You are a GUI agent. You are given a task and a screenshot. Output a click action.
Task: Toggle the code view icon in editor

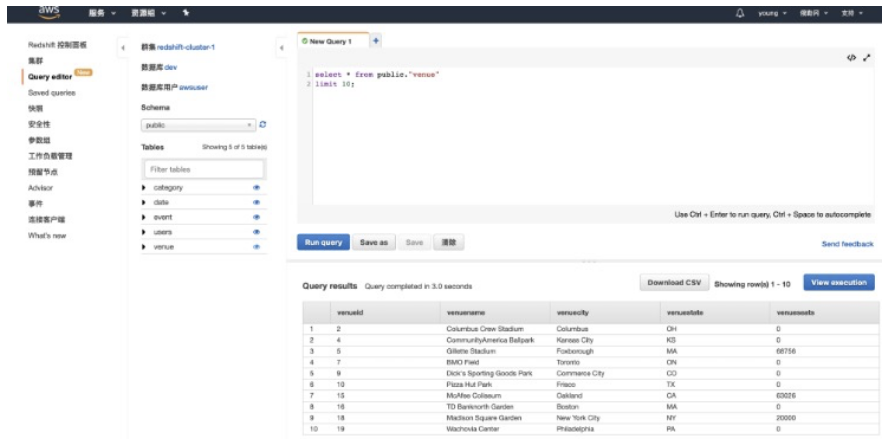(851, 58)
